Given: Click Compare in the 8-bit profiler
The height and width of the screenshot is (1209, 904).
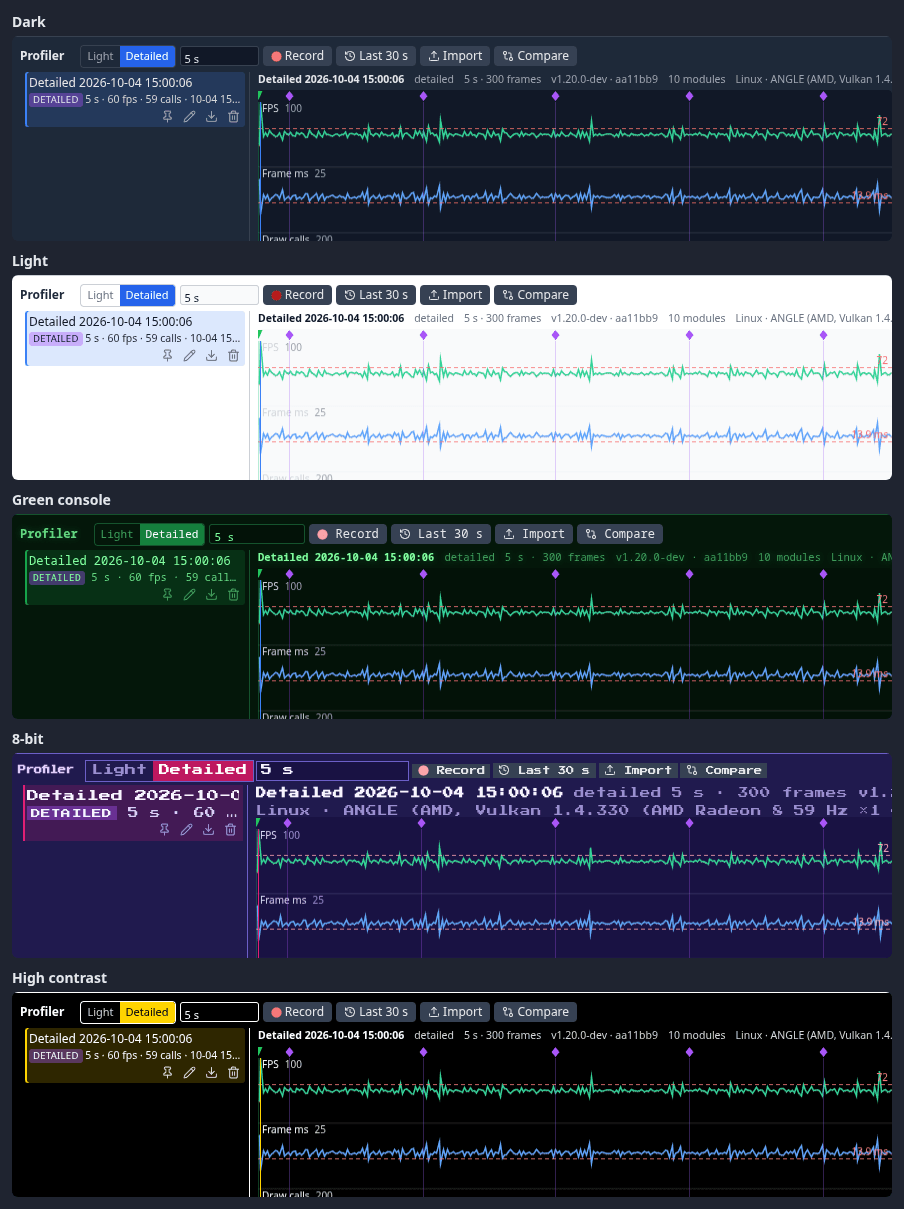Looking at the screenshot, I should 724,770.
